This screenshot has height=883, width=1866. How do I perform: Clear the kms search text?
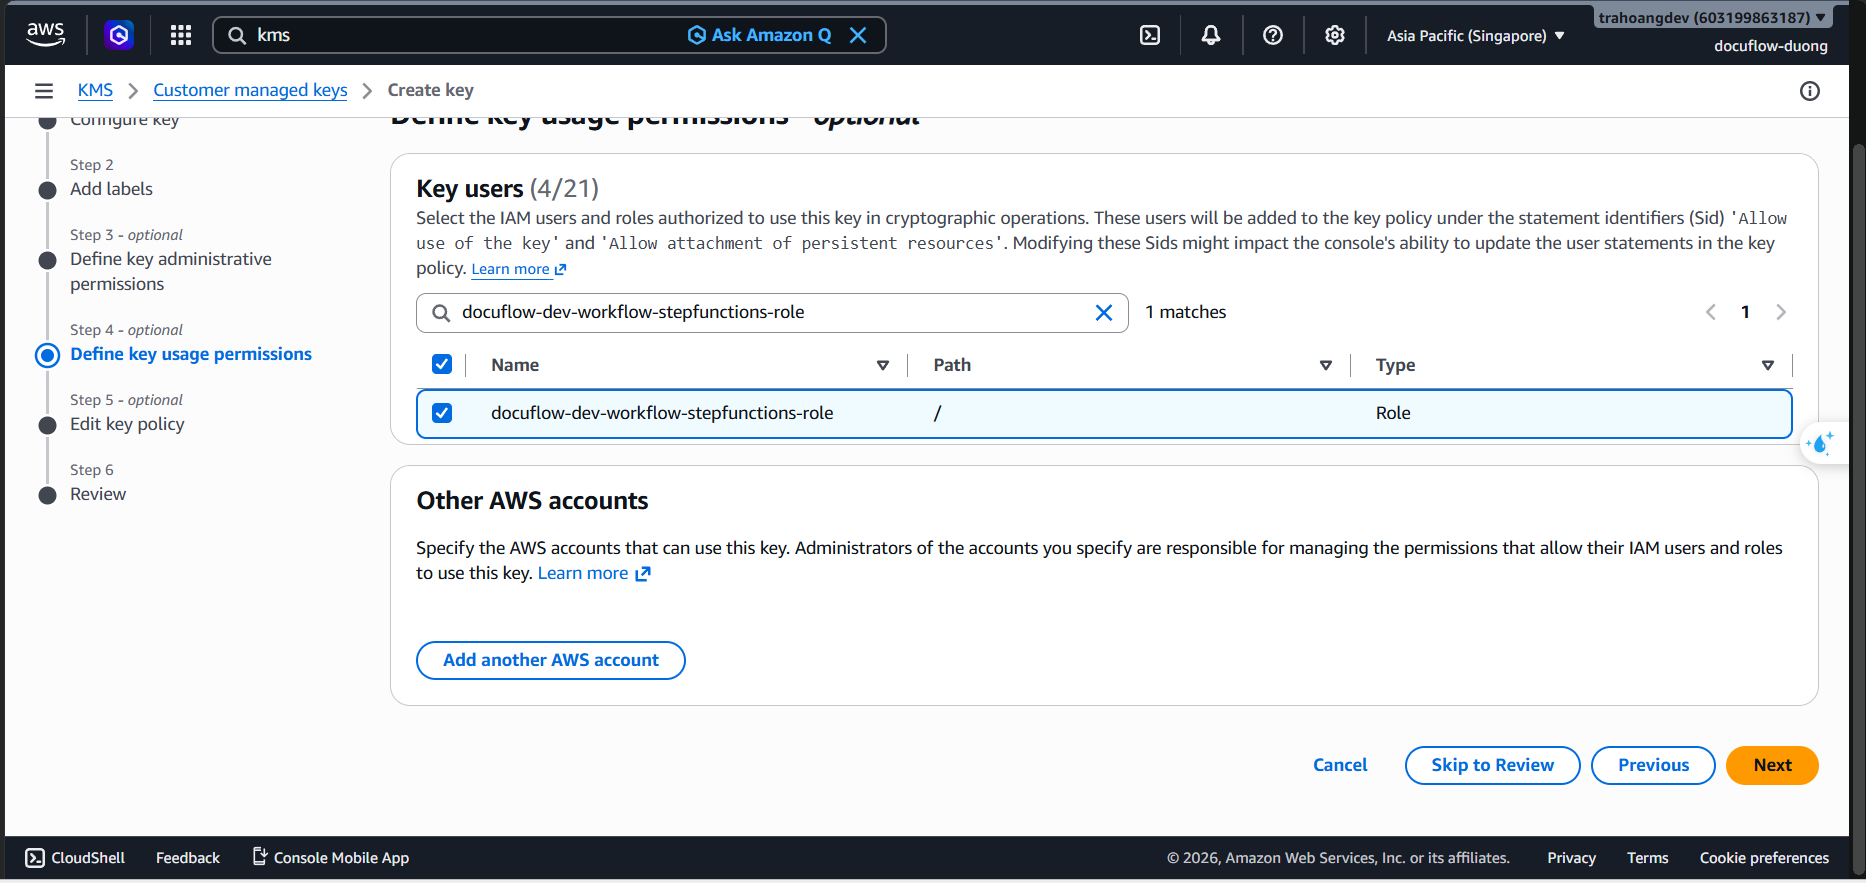pos(858,35)
